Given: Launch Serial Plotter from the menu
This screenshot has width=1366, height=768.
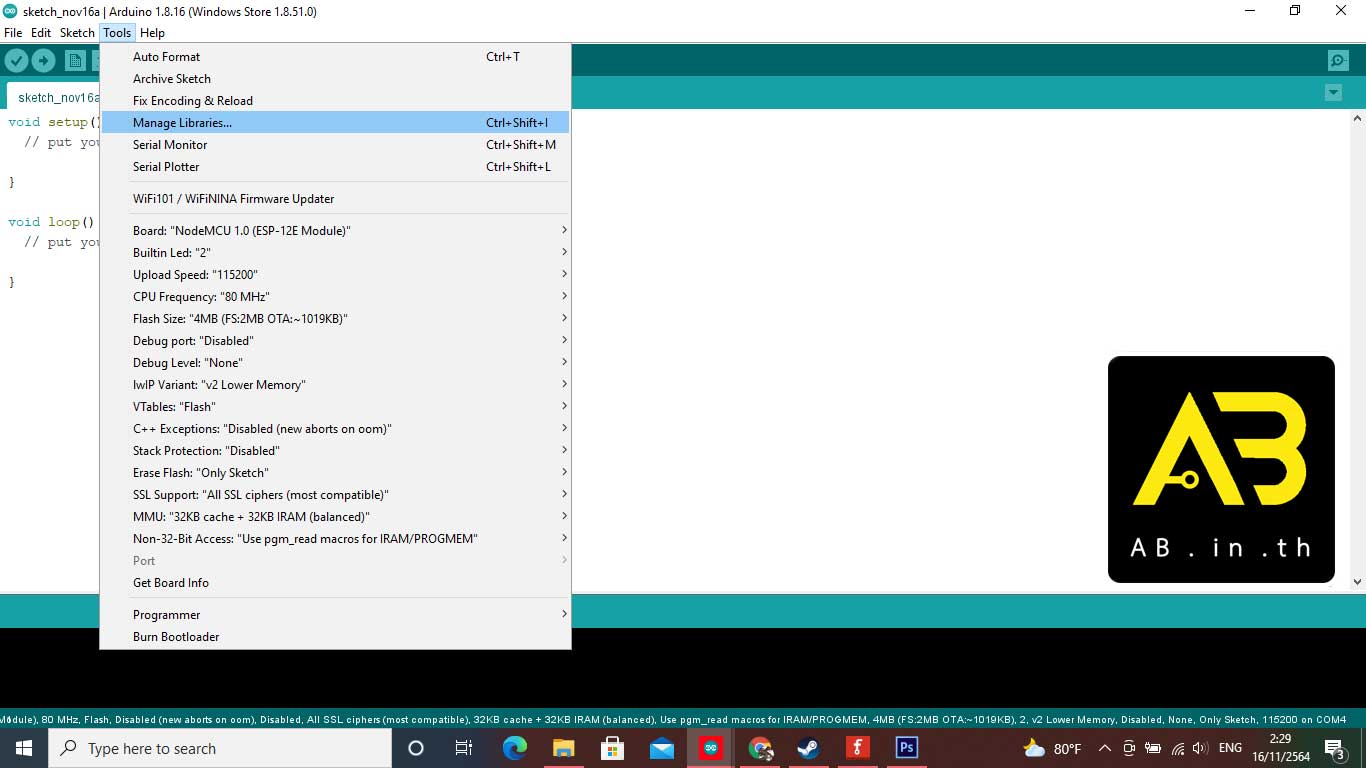Looking at the screenshot, I should (x=335, y=167).
